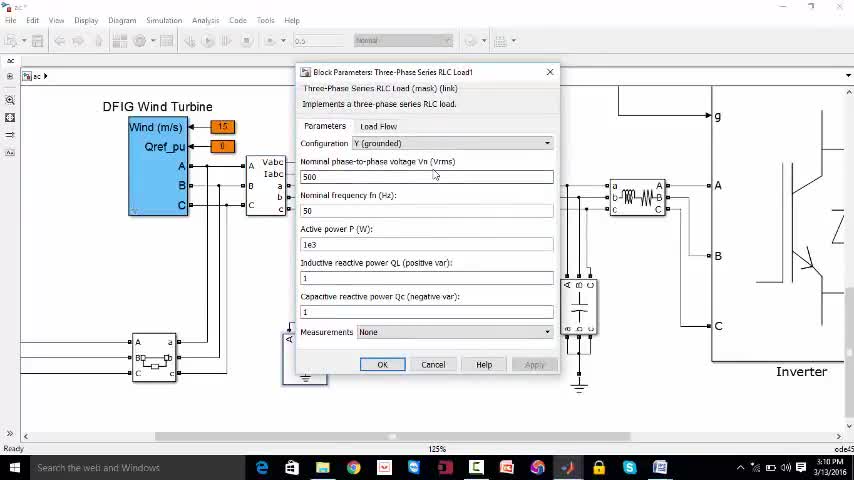854x480 pixels.
Task: Click the Save model toolbar icon
Action: (x=37, y=41)
